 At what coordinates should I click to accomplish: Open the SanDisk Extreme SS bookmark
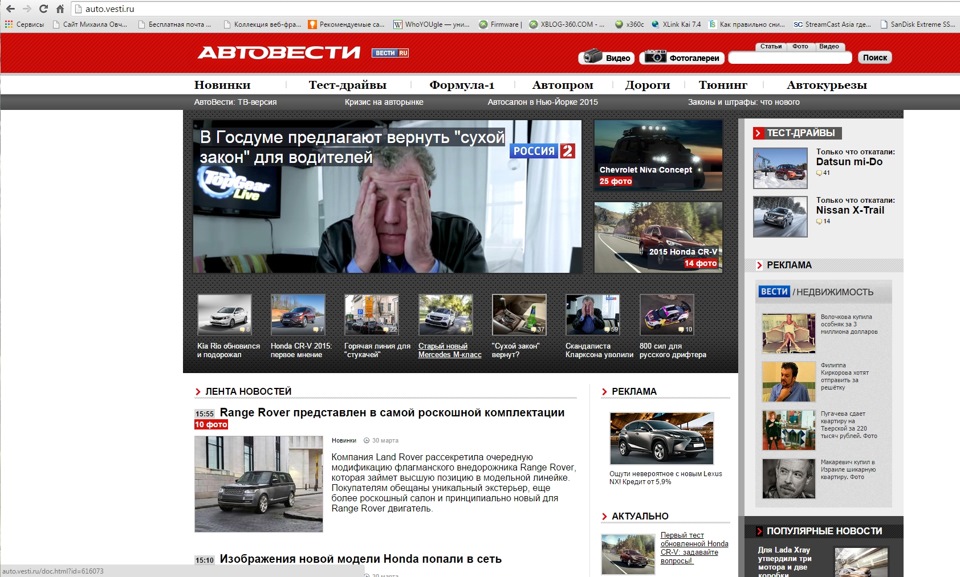pos(918,25)
